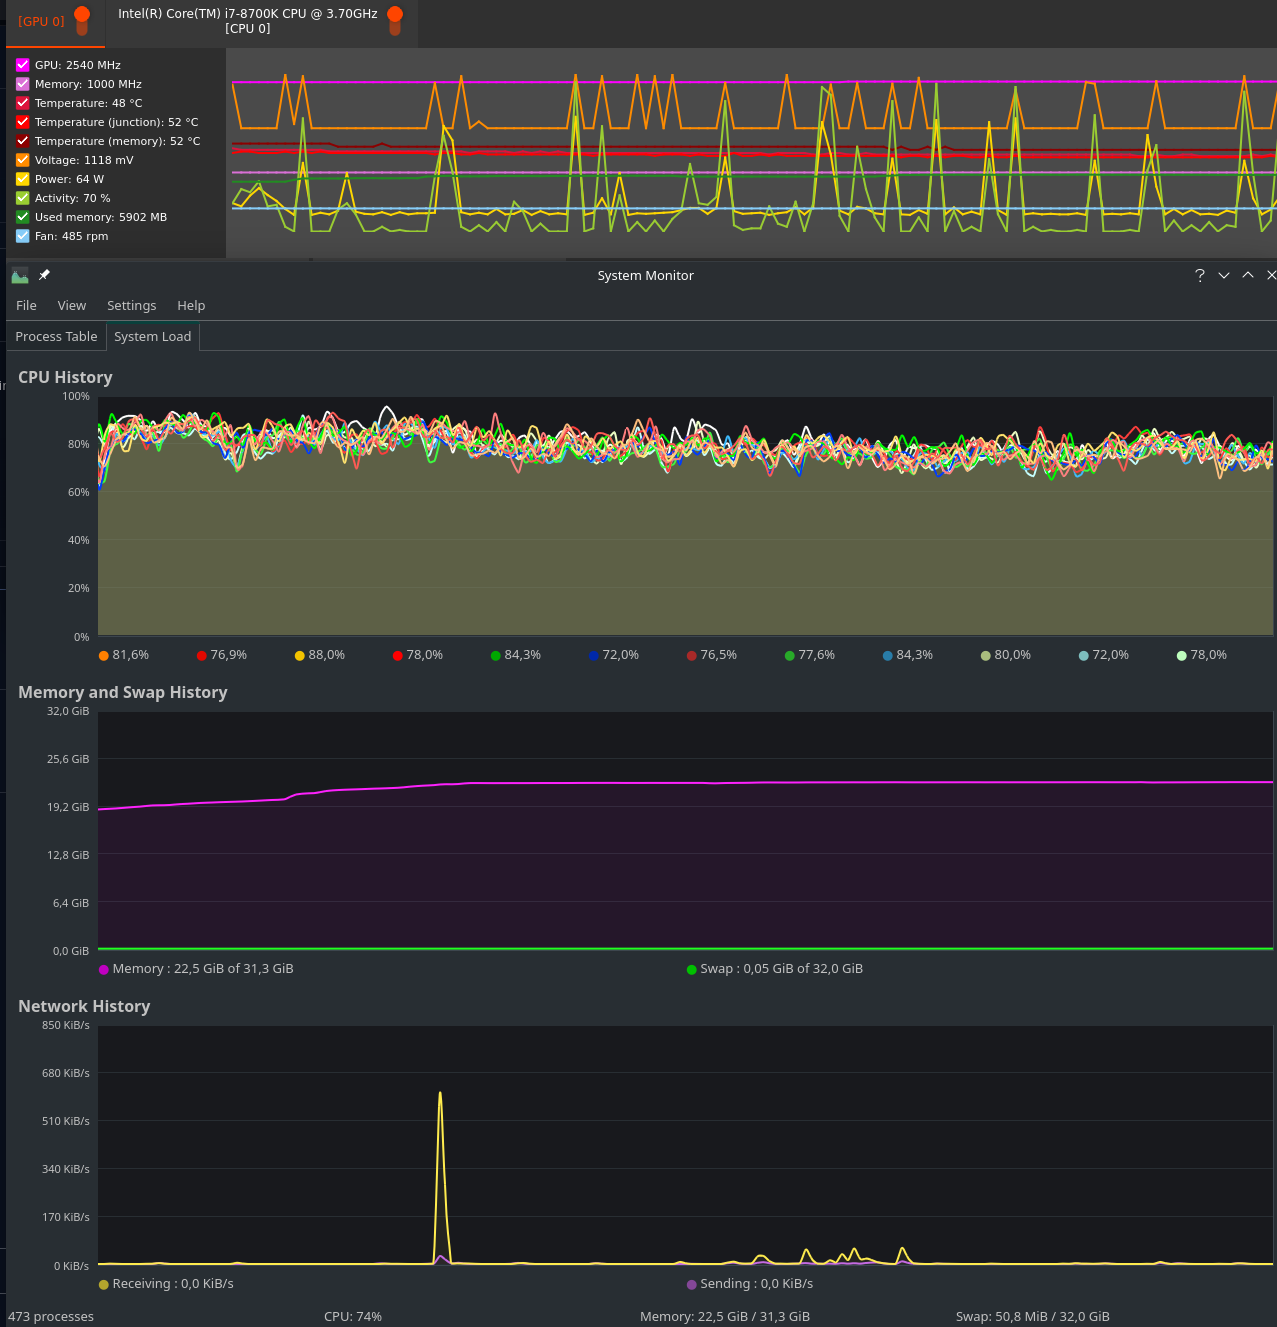Click the 76,9% CPU legend entry
The width and height of the screenshot is (1277, 1327).
click(x=222, y=655)
